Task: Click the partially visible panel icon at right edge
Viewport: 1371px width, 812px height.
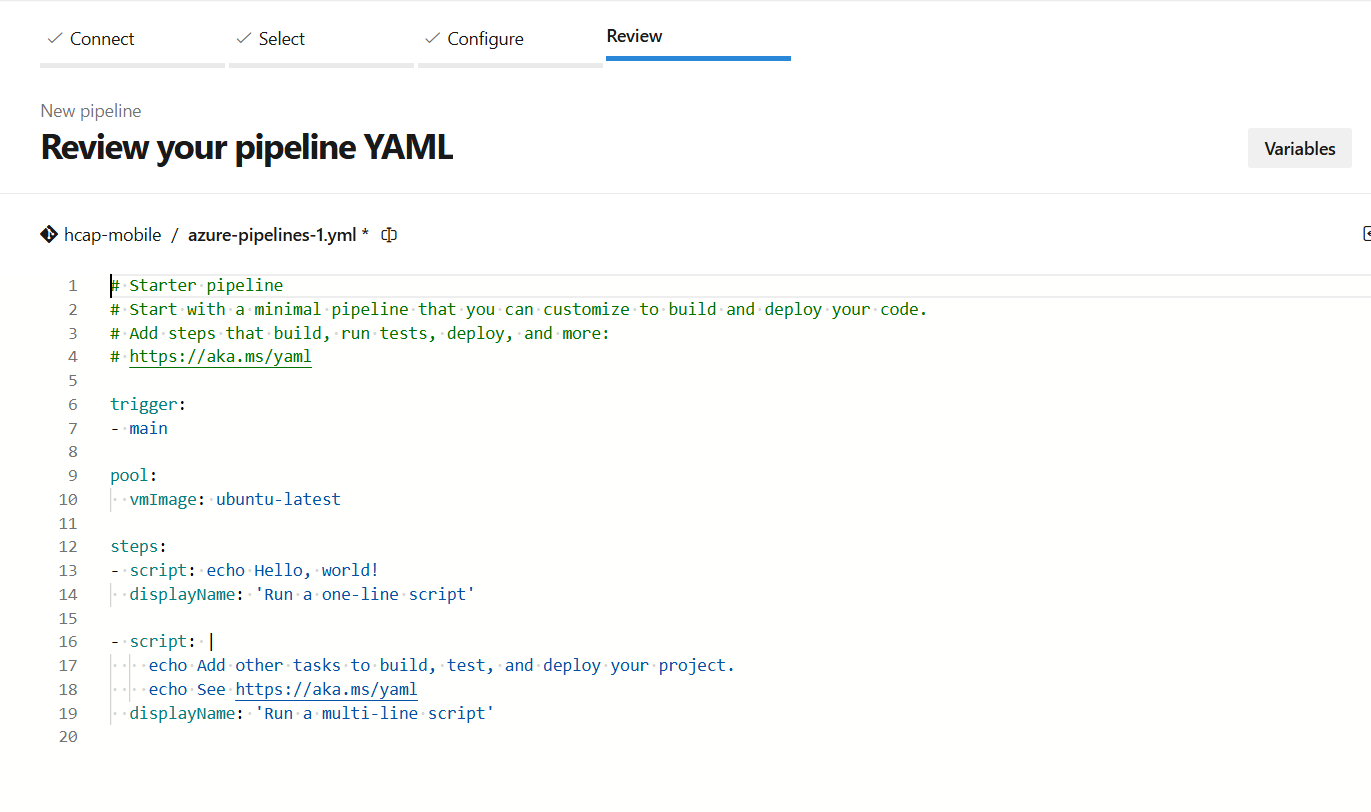Action: tap(1366, 234)
